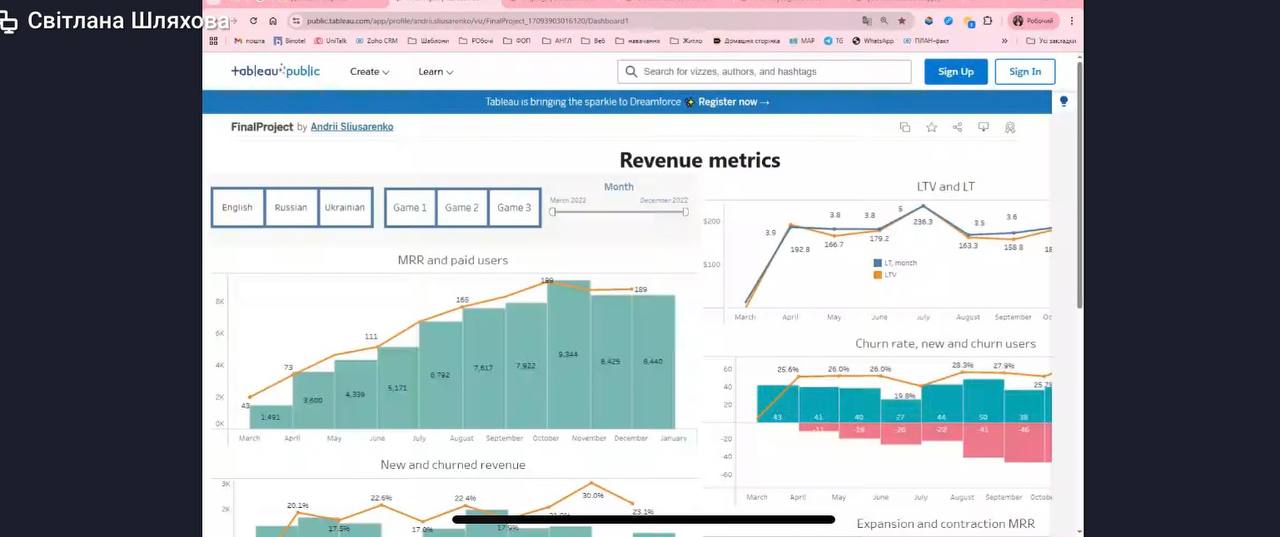
Task: Click the download viz icon
Action: pos(983,127)
